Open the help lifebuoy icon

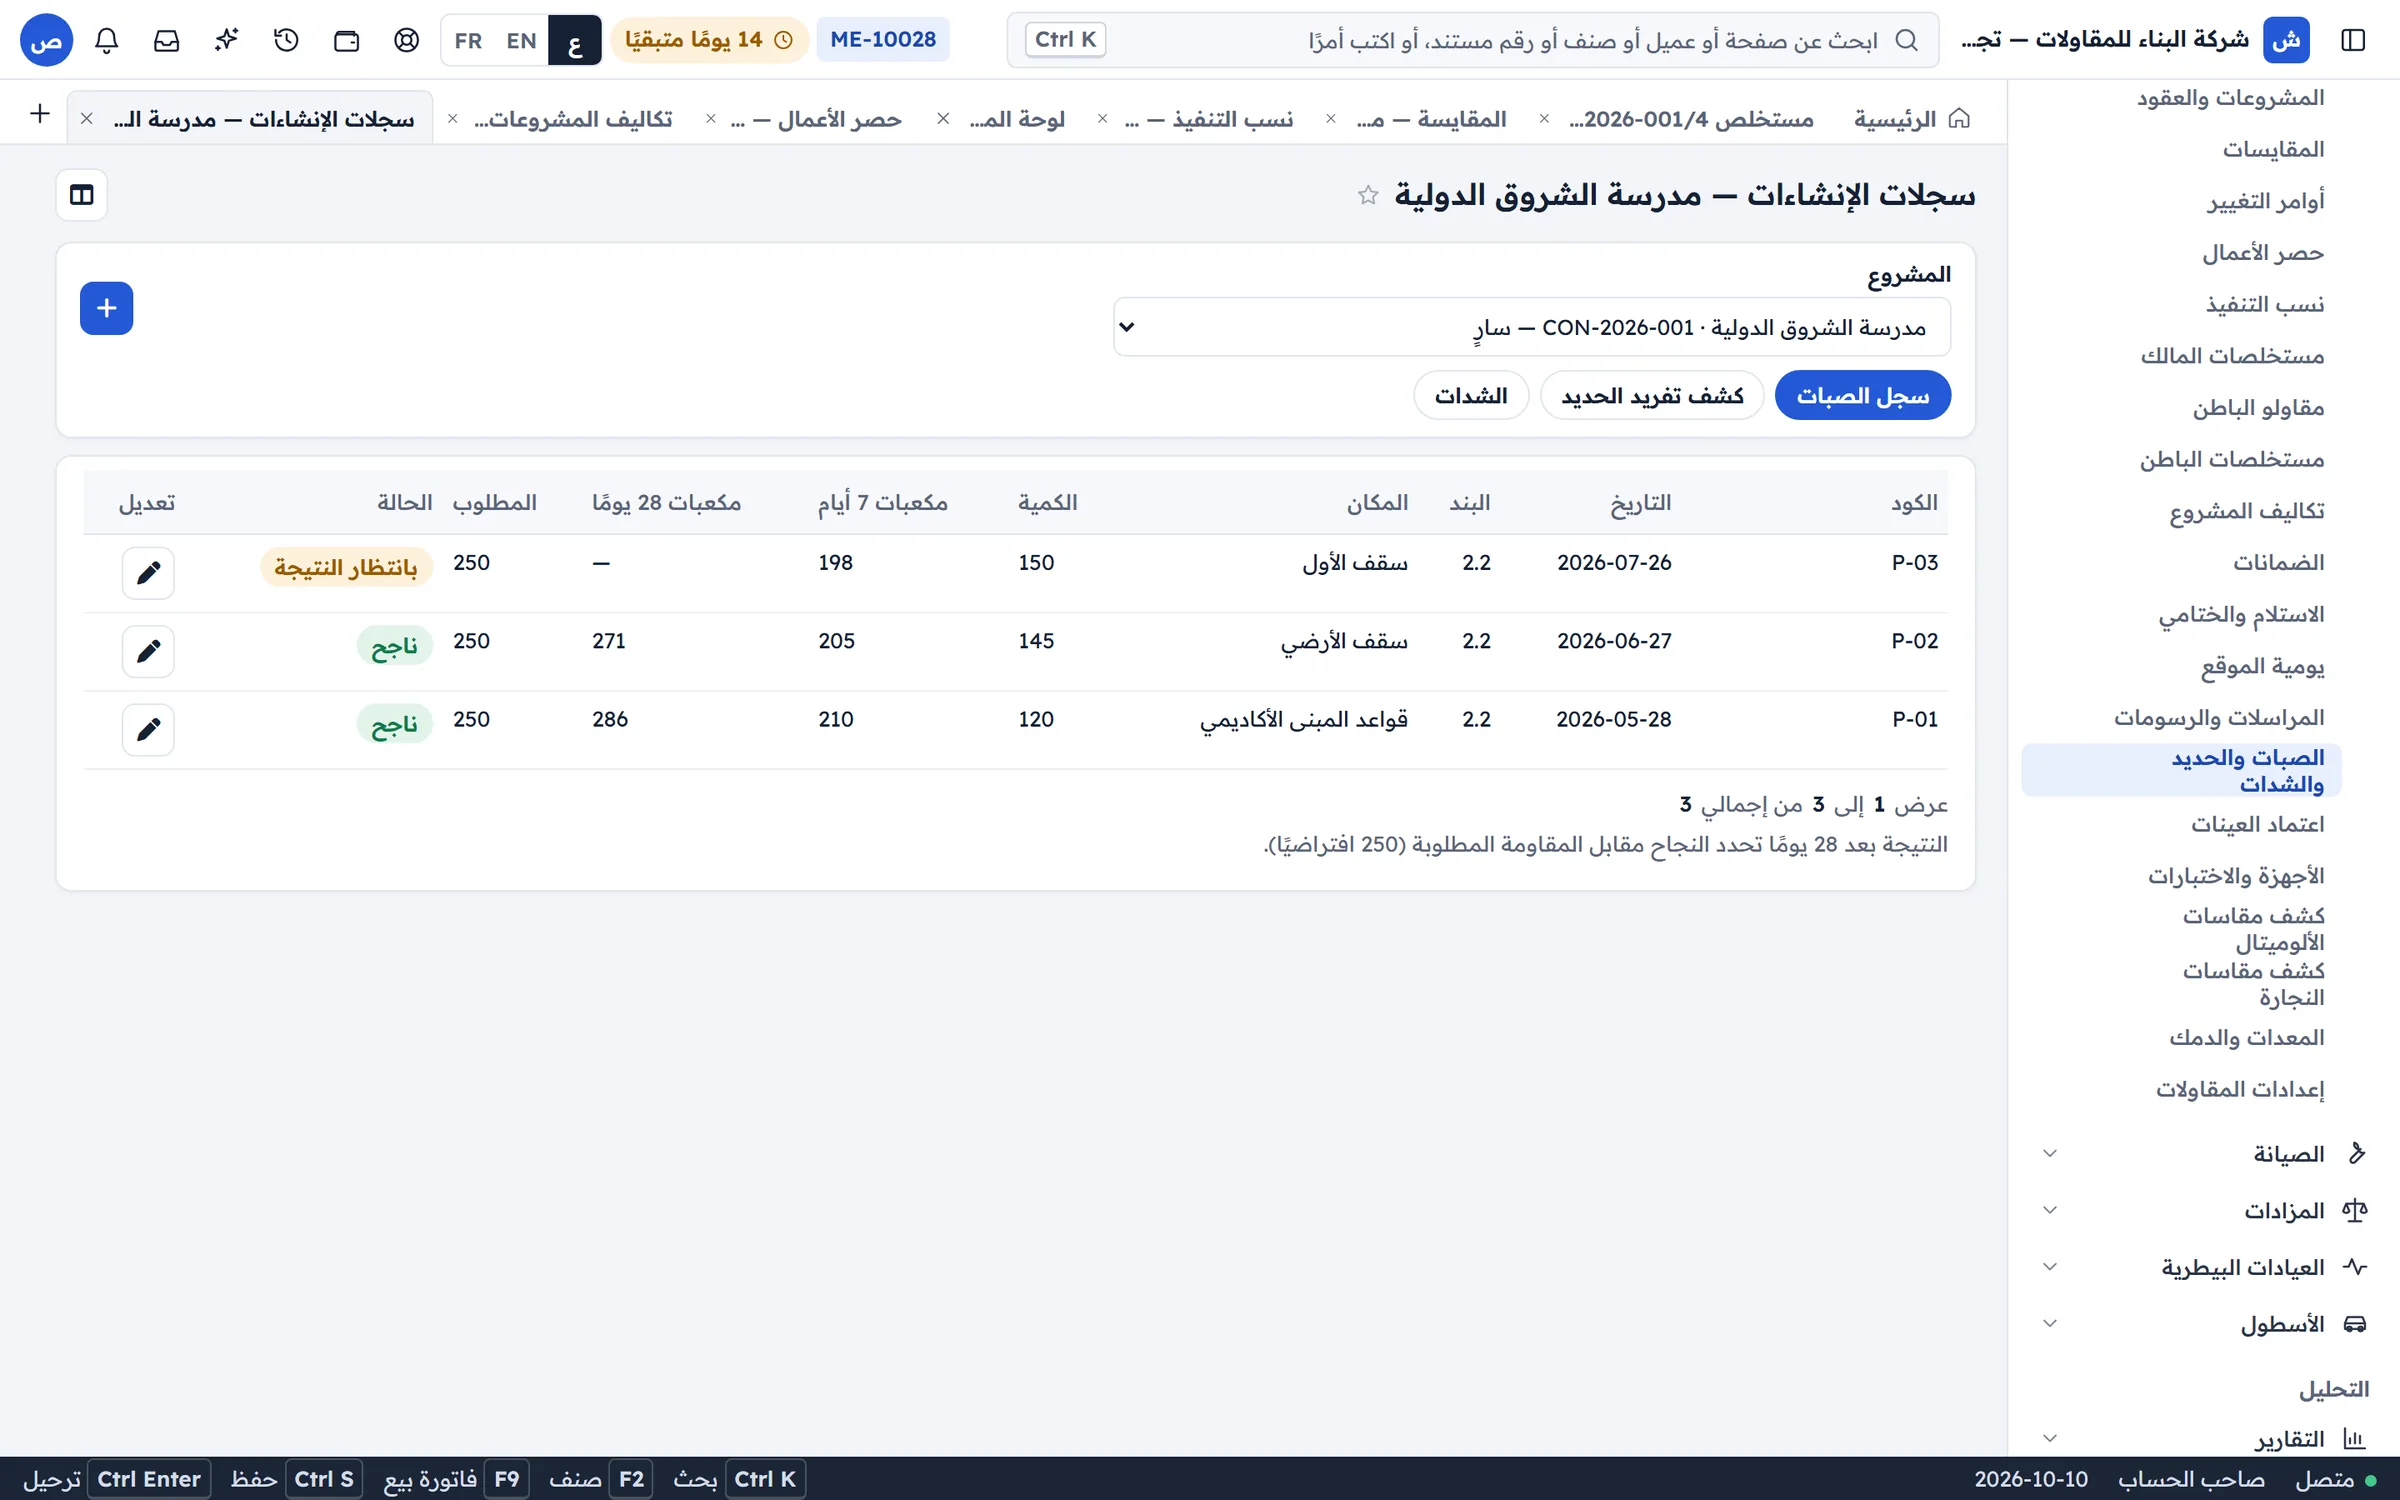[x=407, y=40]
